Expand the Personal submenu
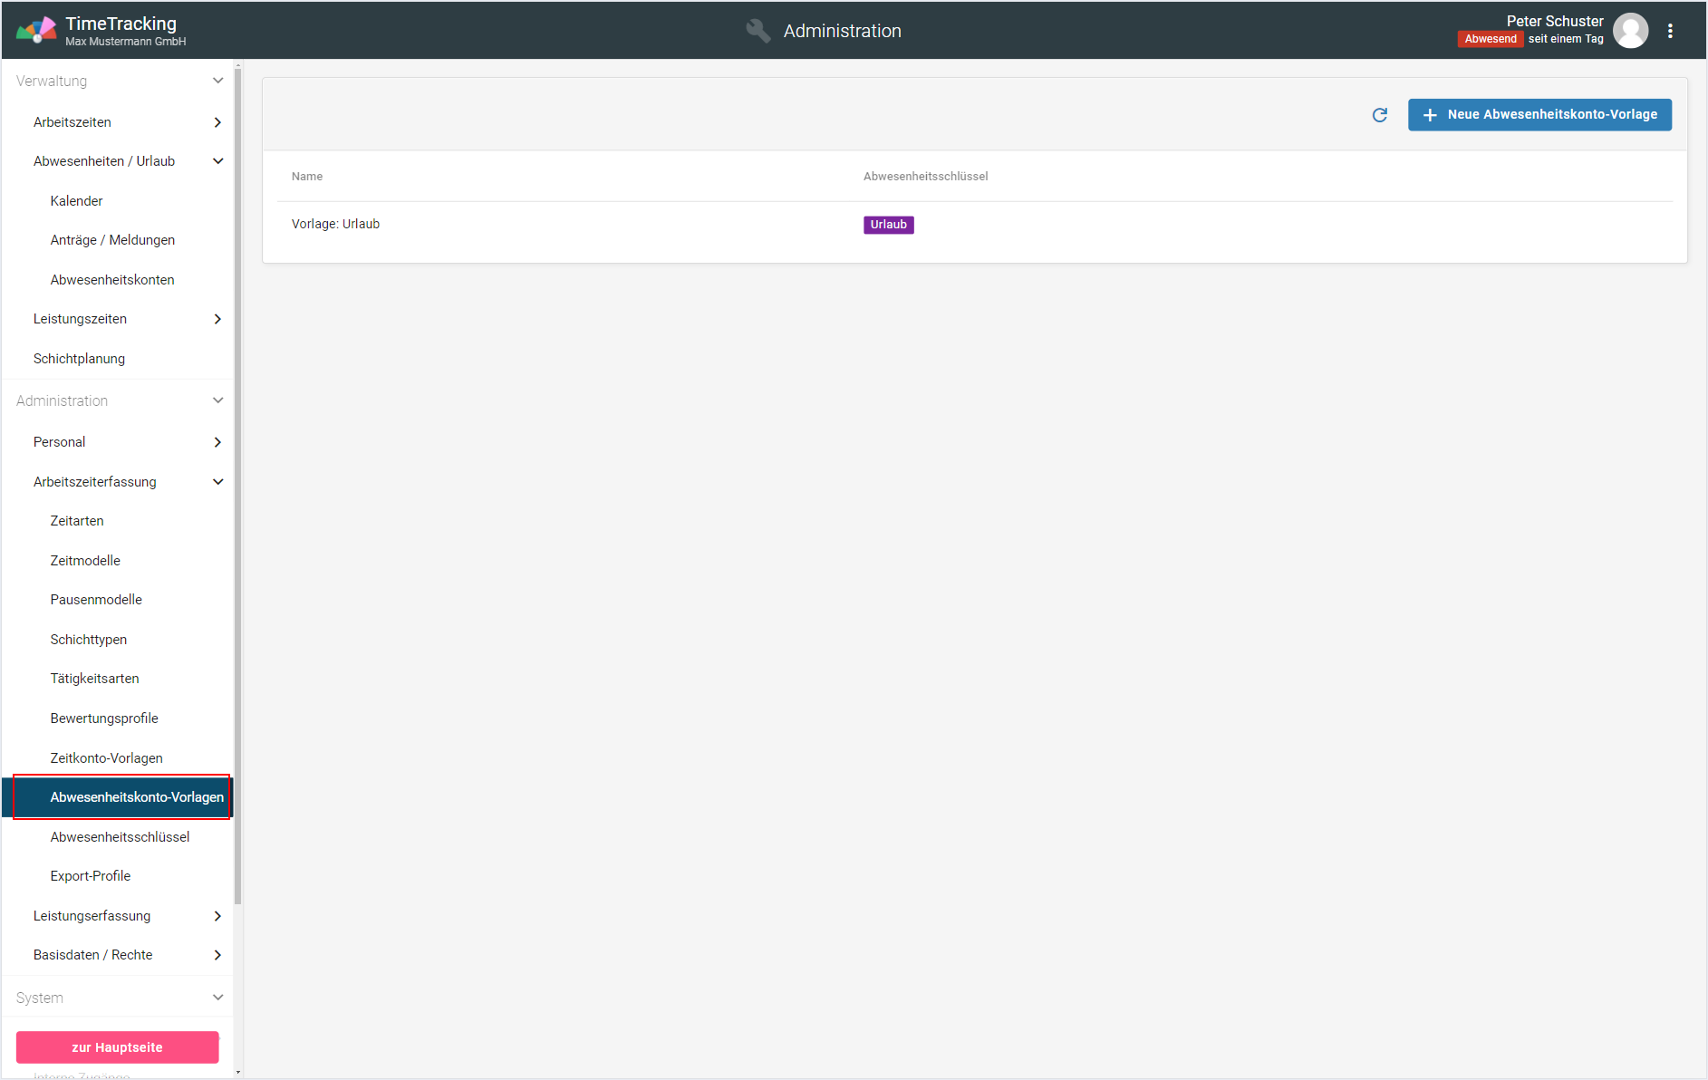The height and width of the screenshot is (1080, 1708). [217, 442]
